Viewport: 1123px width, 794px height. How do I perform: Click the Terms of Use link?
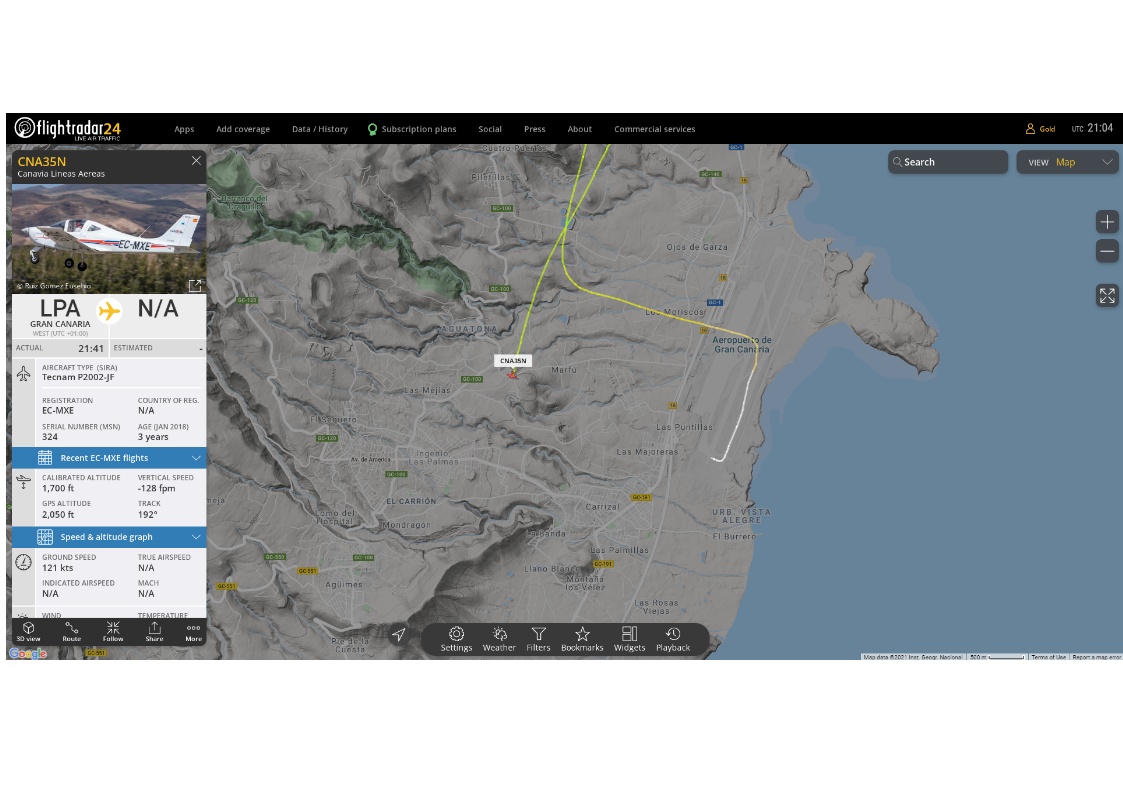click(1049, 657)
